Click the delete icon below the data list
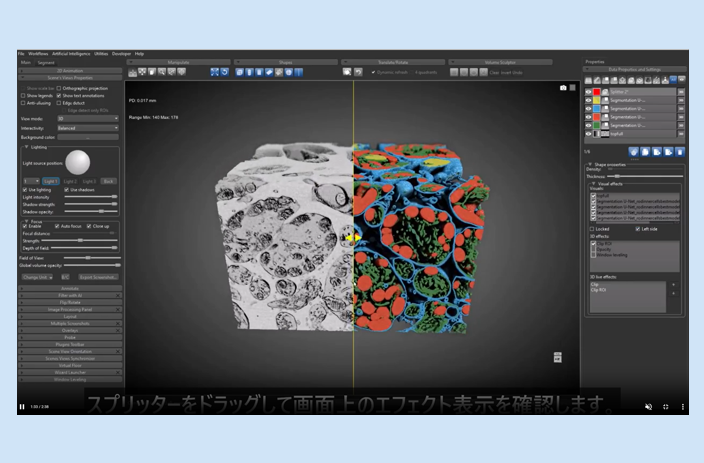Image resolution: width=704 pixels, height=463 pixels. pyautogui.click(x=679, y=151)
